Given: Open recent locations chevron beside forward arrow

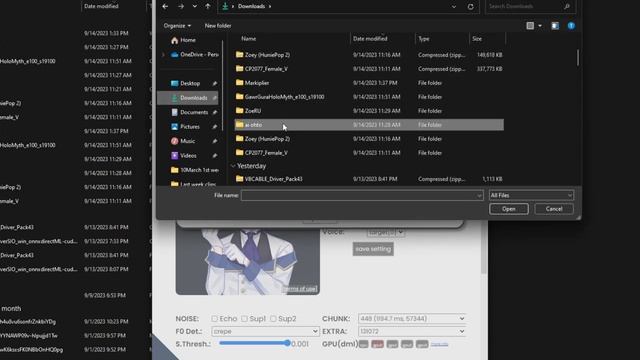Looking at the screenshot, I should click(x=195, y=7).
